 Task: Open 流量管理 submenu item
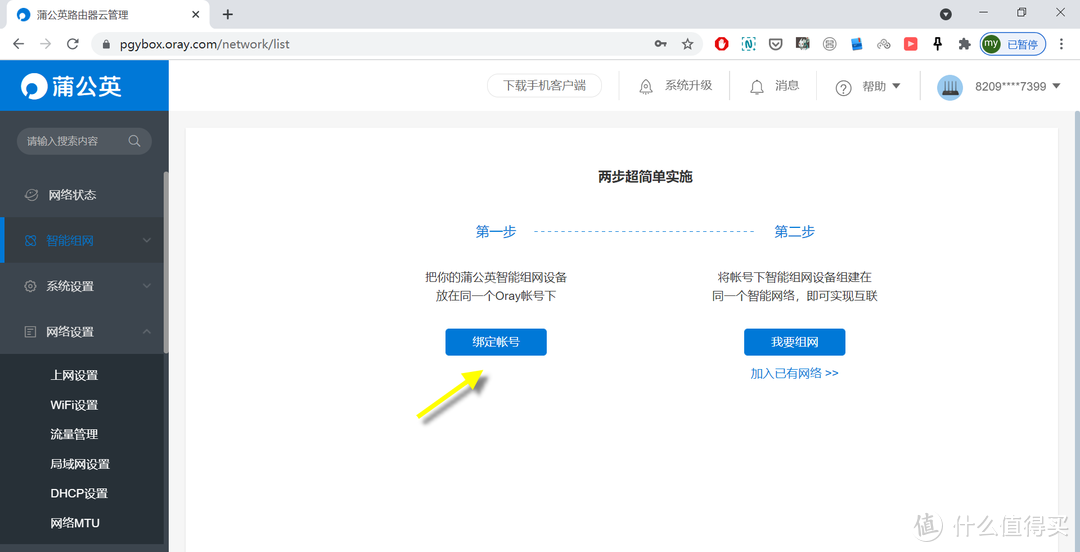coord(74,435)
